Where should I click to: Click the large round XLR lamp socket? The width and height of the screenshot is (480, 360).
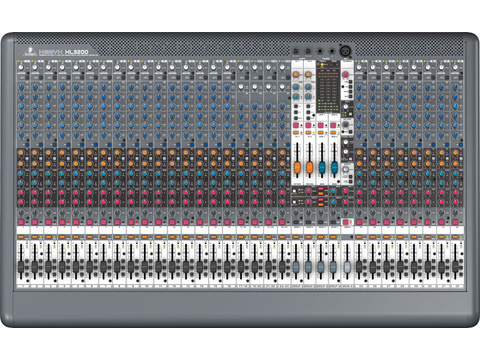(346, 51)
